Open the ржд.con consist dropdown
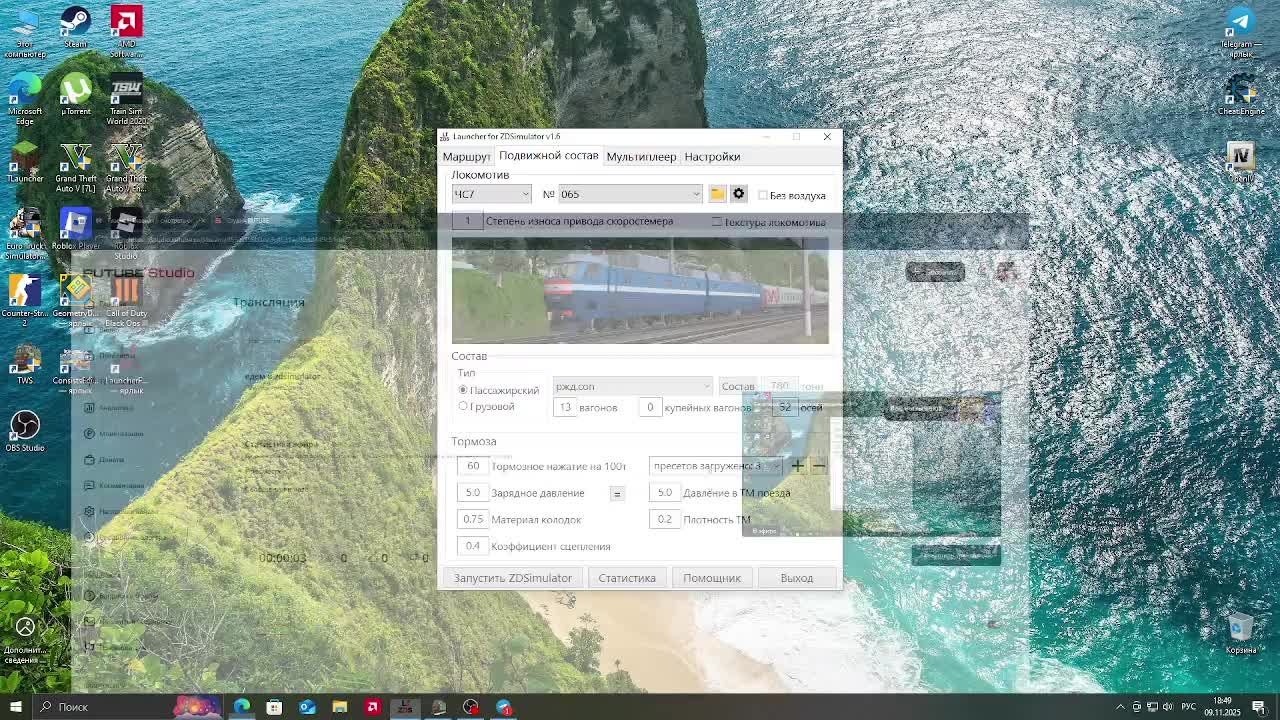Image resolution: width=1280 pixels, height=720 pixels. pyautogui.click(x=632, y=386)
